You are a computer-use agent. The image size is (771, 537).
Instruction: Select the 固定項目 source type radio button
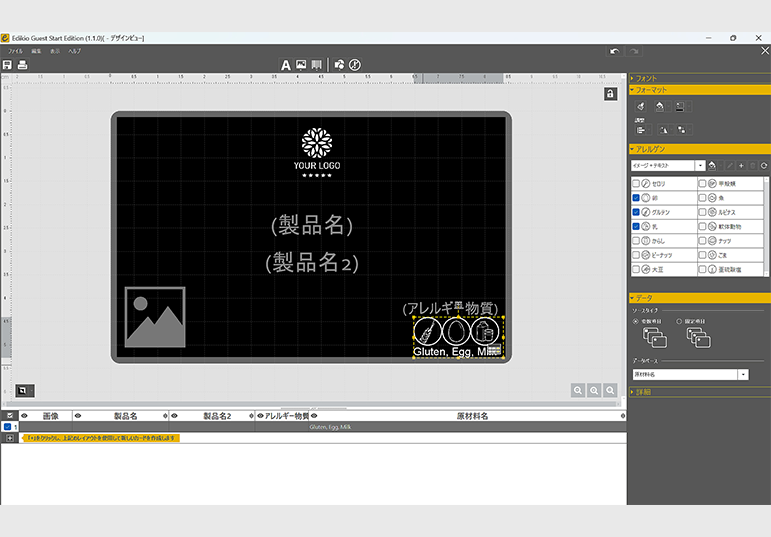679,321
